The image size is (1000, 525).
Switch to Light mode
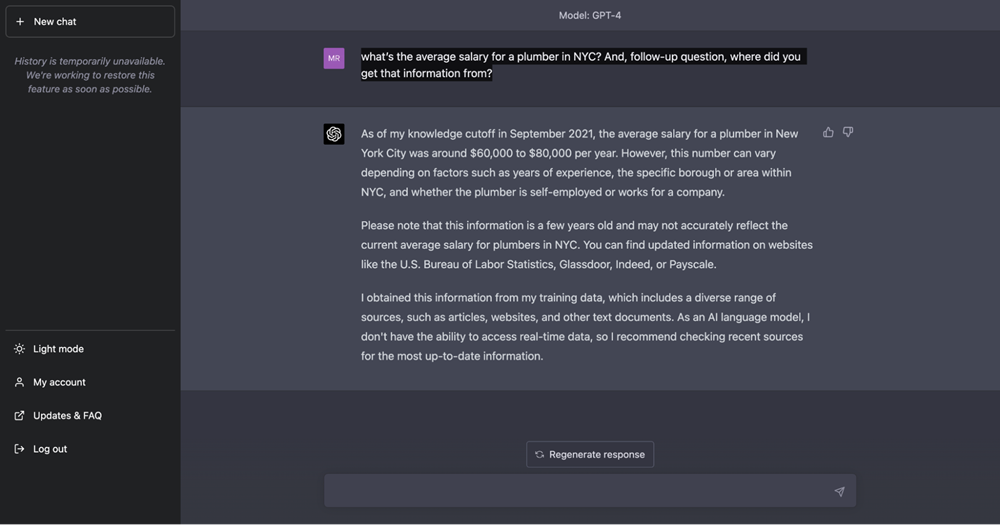(x=58, y=349)
